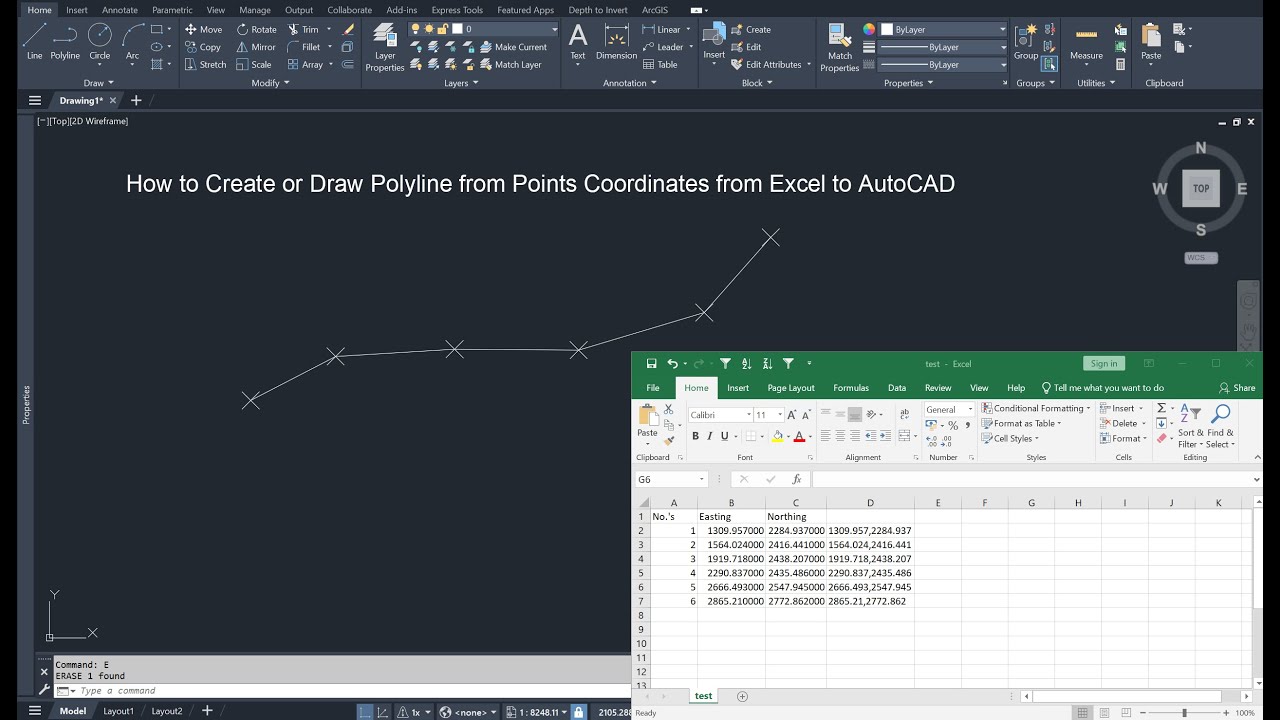This screenshot has width=1280, height=720.
Task: Open Excel Formulas tab
Action: tap(851, 388)
